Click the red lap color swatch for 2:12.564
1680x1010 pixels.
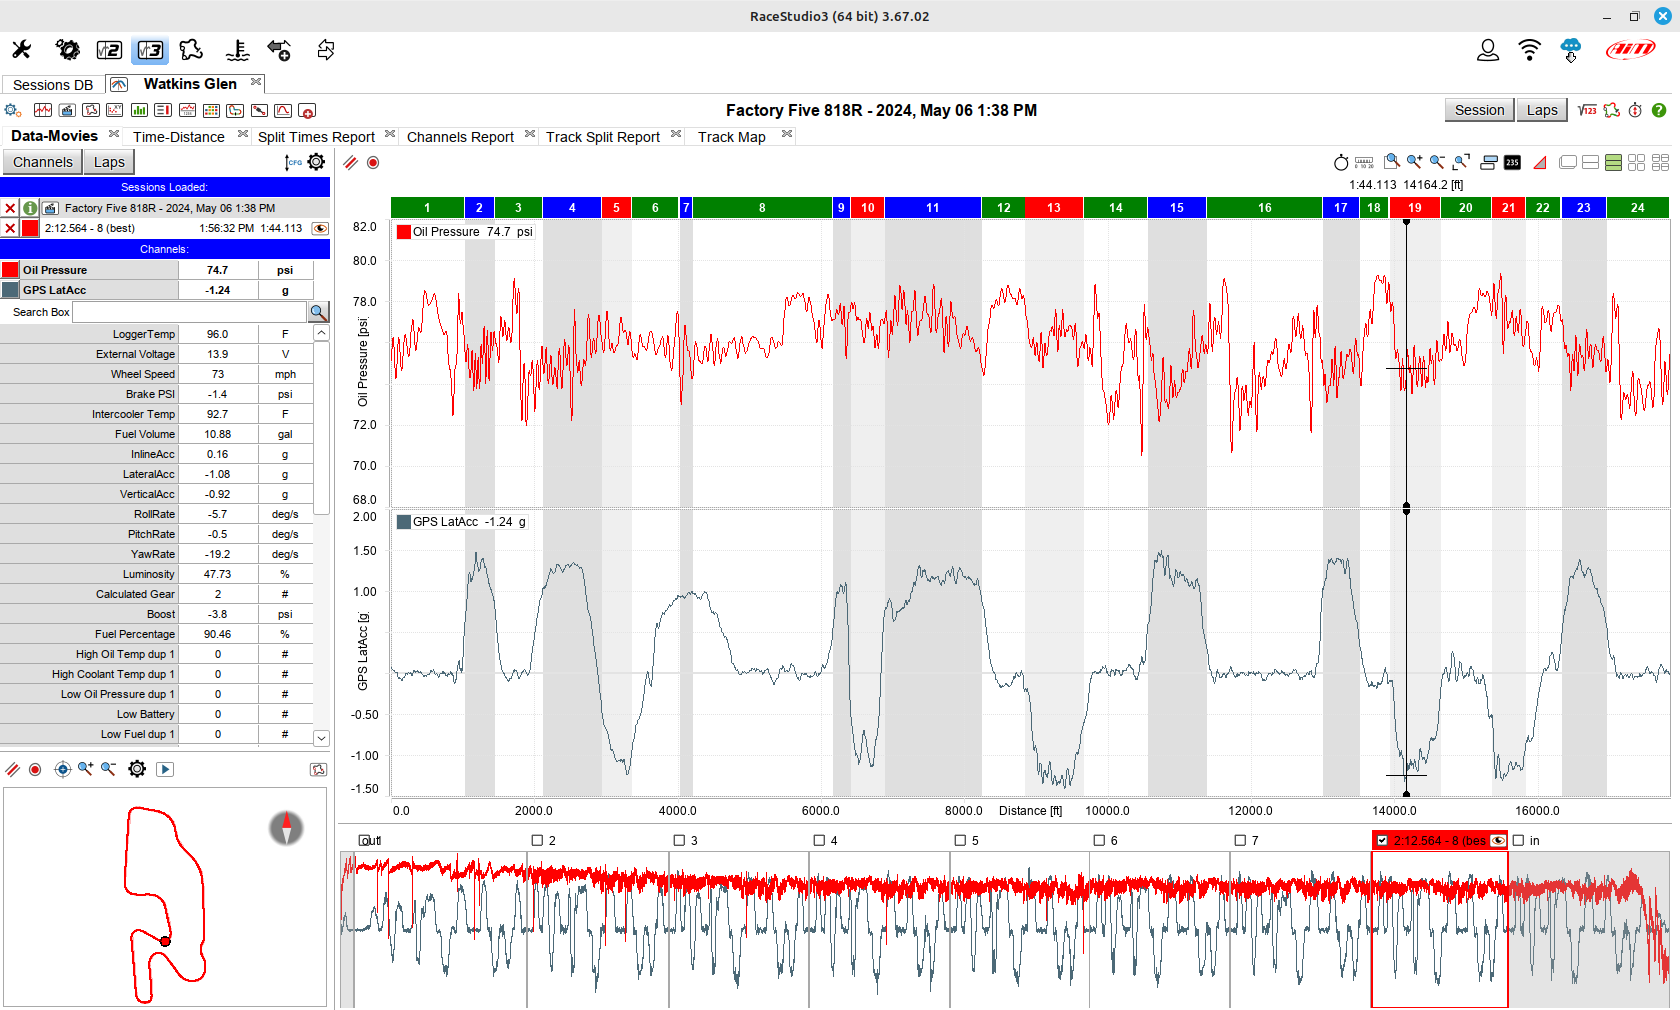(x=30, y=228)
